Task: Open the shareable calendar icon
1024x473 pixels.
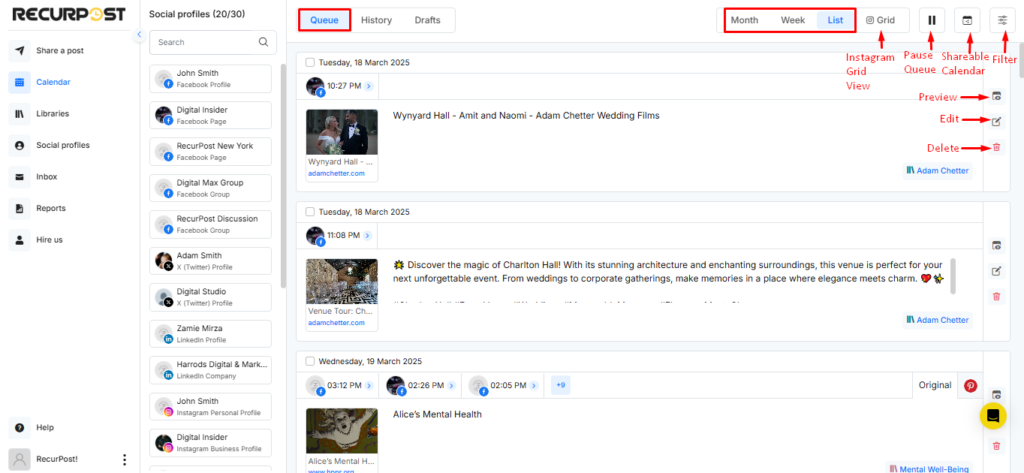Action: click(x=967, y=20)
